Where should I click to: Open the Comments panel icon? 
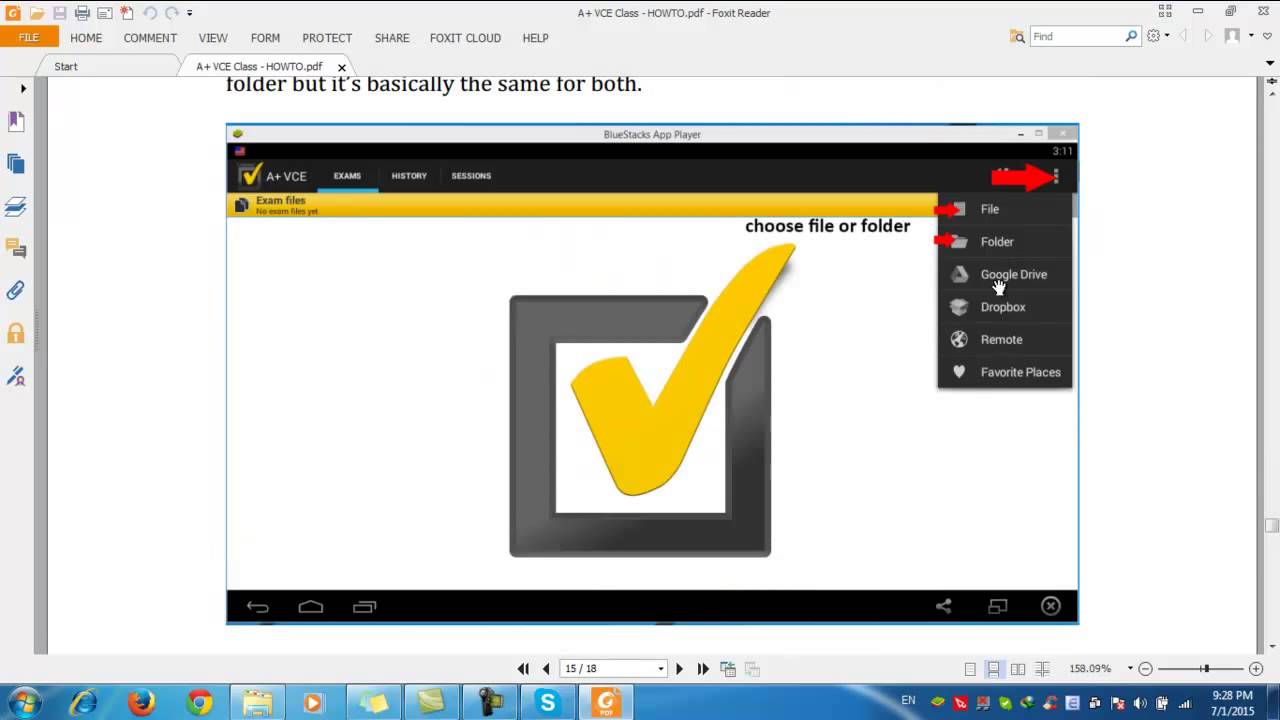[16, 248]
